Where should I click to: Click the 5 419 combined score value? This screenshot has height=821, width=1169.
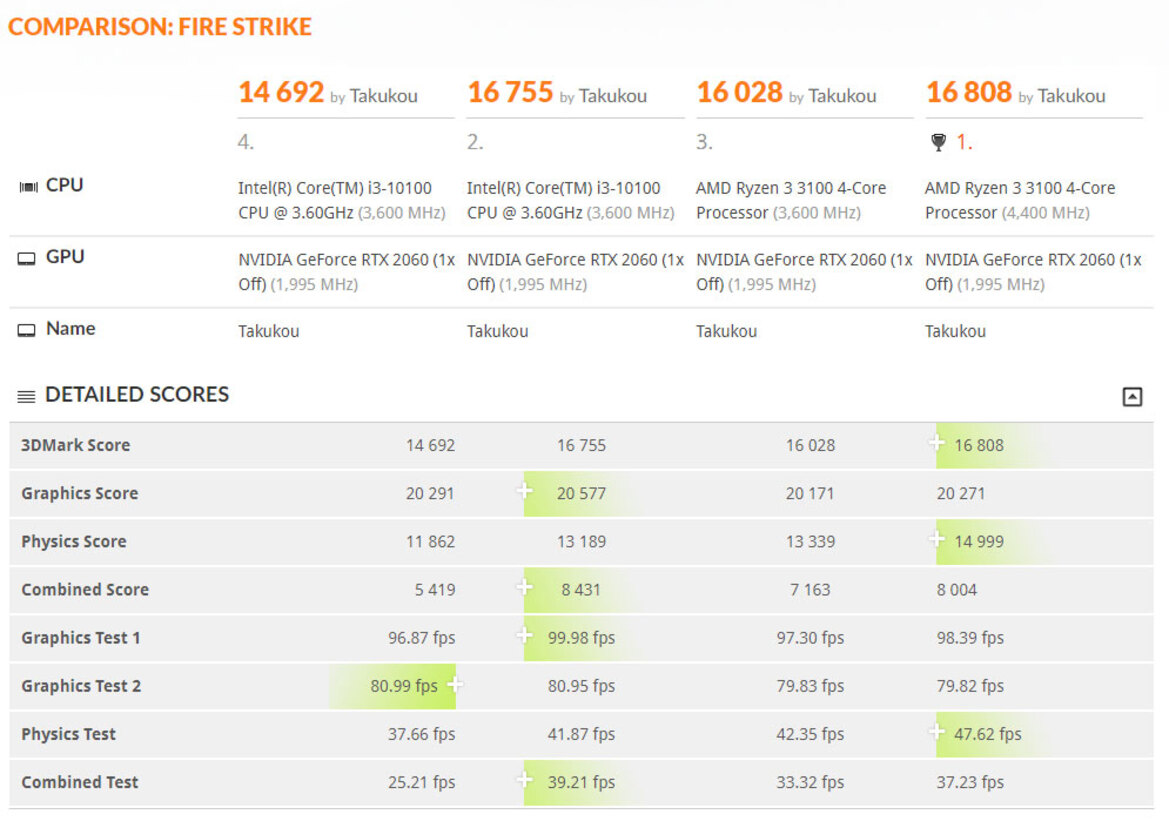click(435, 590)
